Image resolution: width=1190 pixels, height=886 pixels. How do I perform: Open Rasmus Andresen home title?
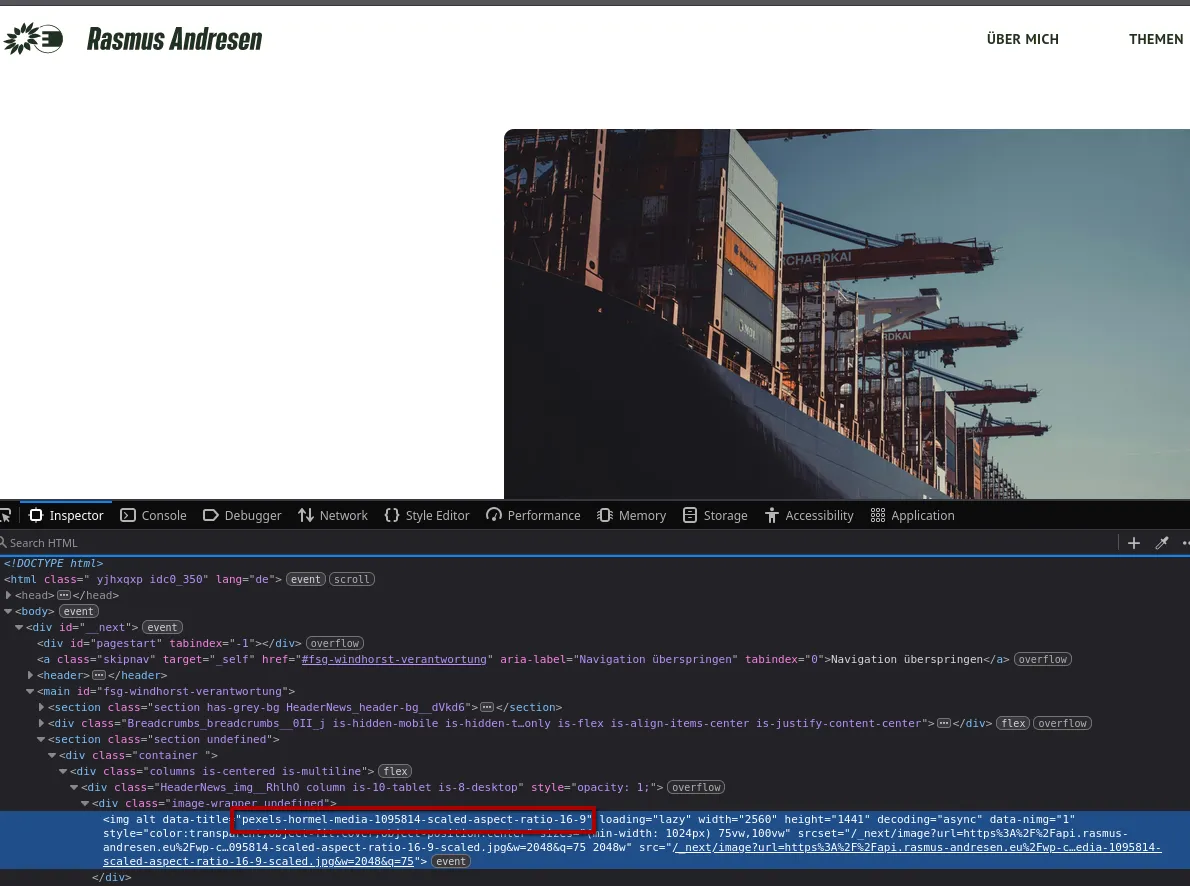tap(175, 39)
